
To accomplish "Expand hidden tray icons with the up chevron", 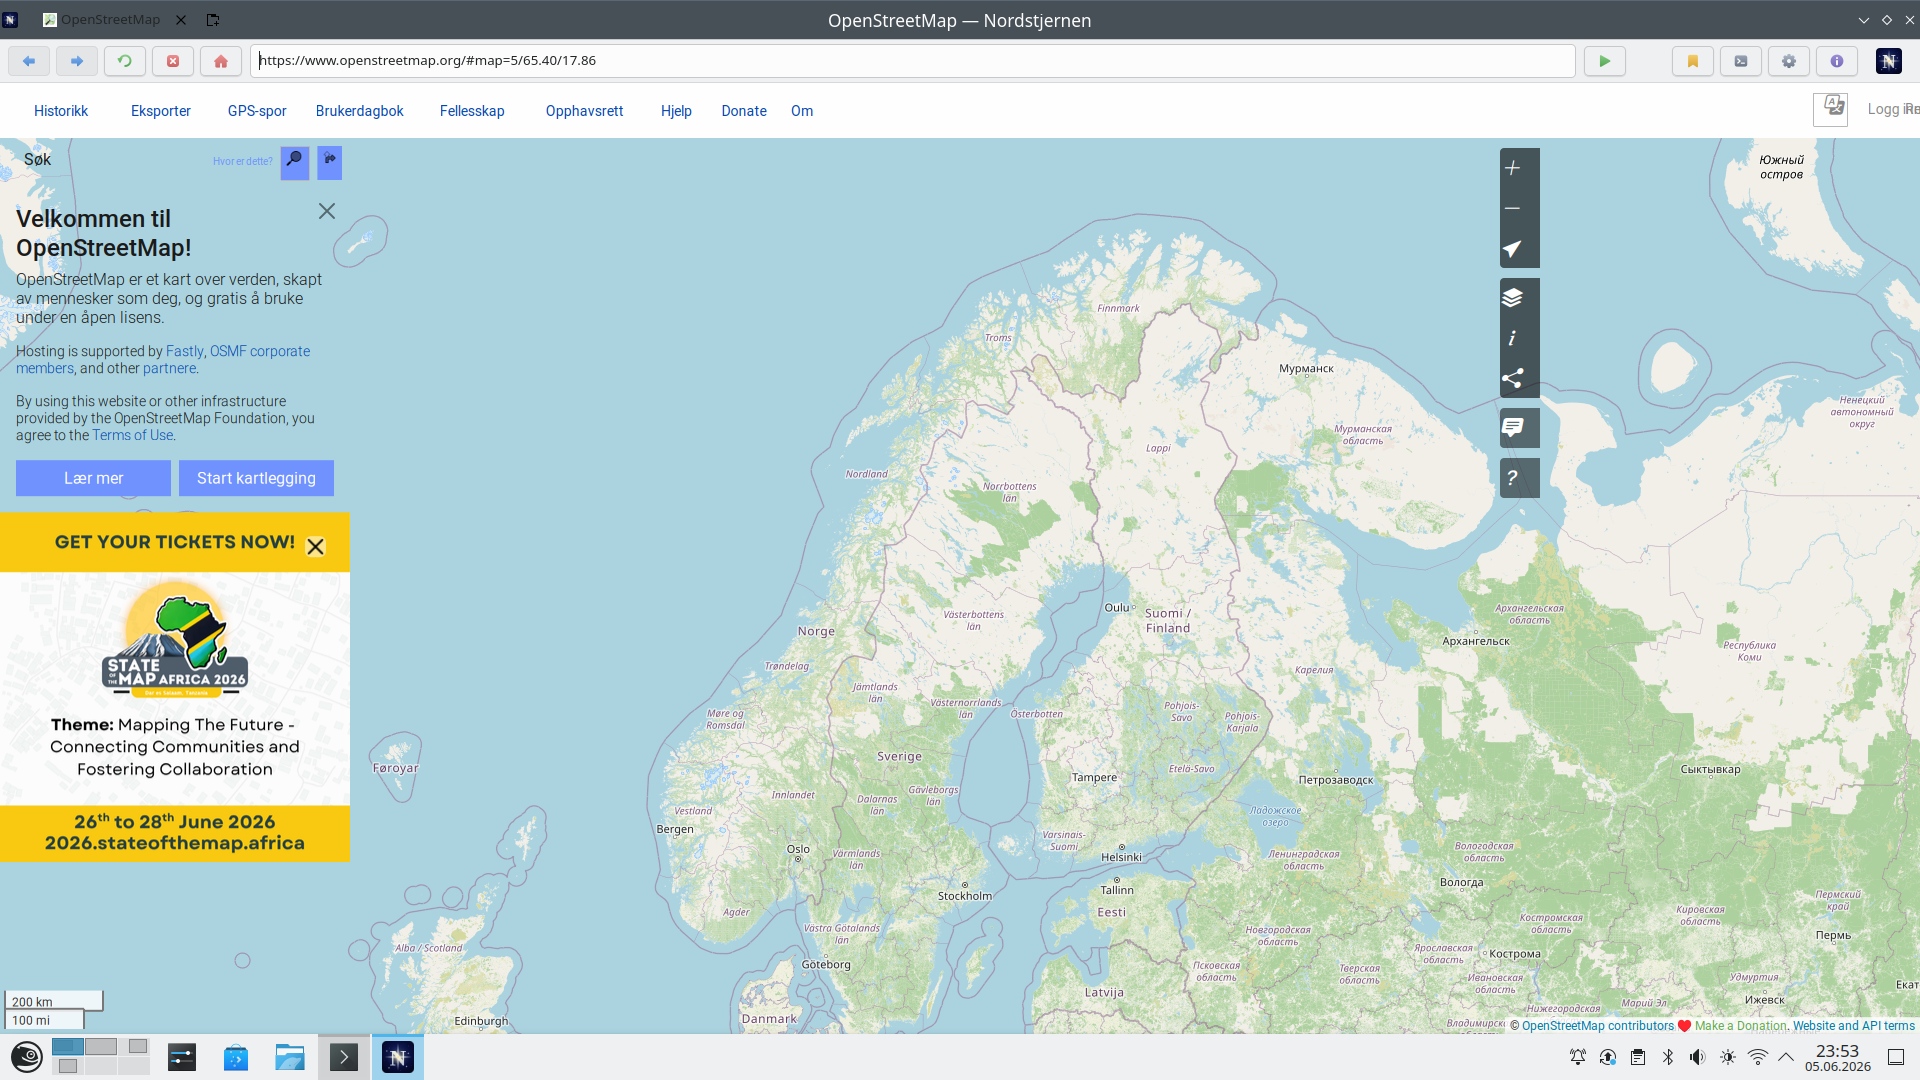I will click(x=1786, y=1057).
